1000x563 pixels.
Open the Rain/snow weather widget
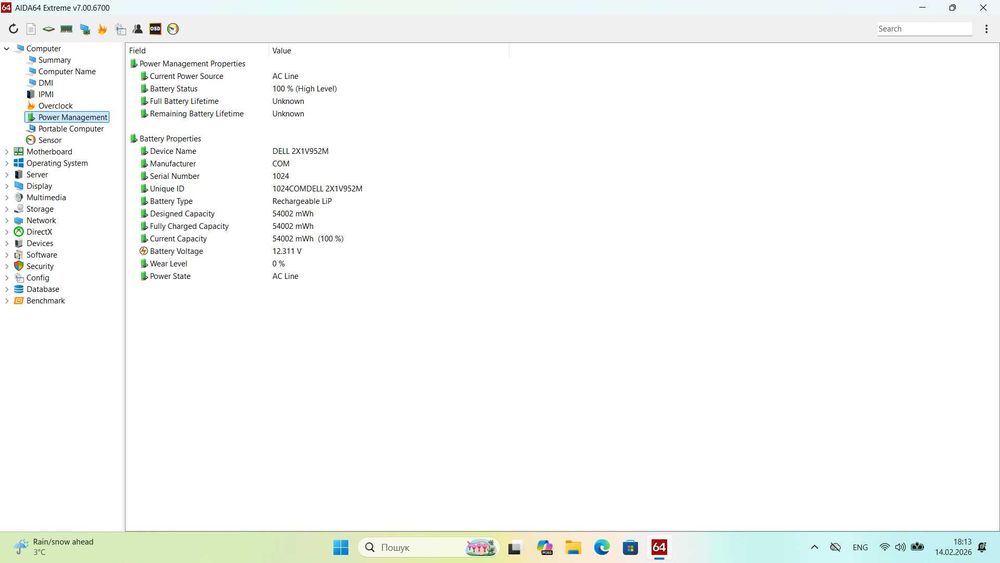coord(54,547)
